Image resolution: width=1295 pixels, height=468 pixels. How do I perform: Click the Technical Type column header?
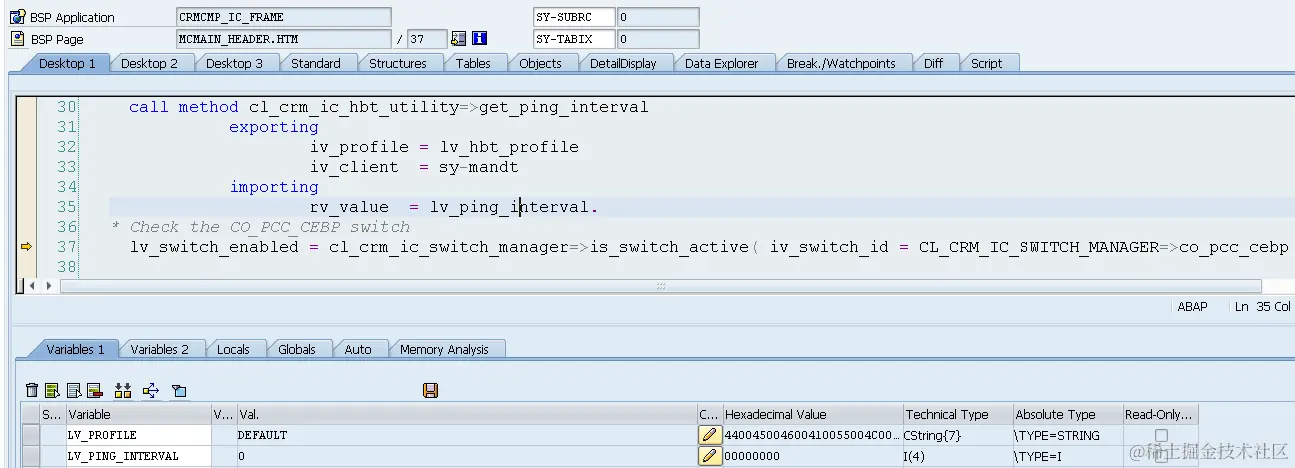tap(957, 414)
